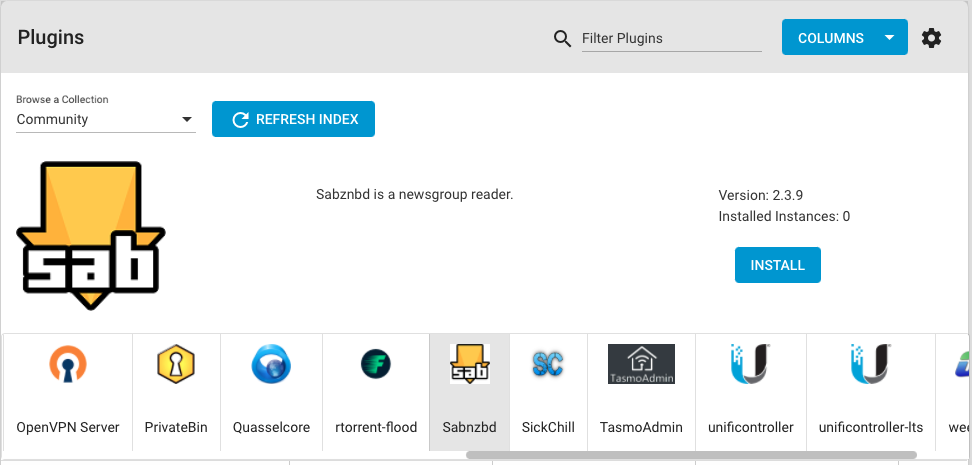This screenshot has width=972, height=465.
Task: Select the TasmoAdmin plugin icon
Action: click(x=641, y=365)
